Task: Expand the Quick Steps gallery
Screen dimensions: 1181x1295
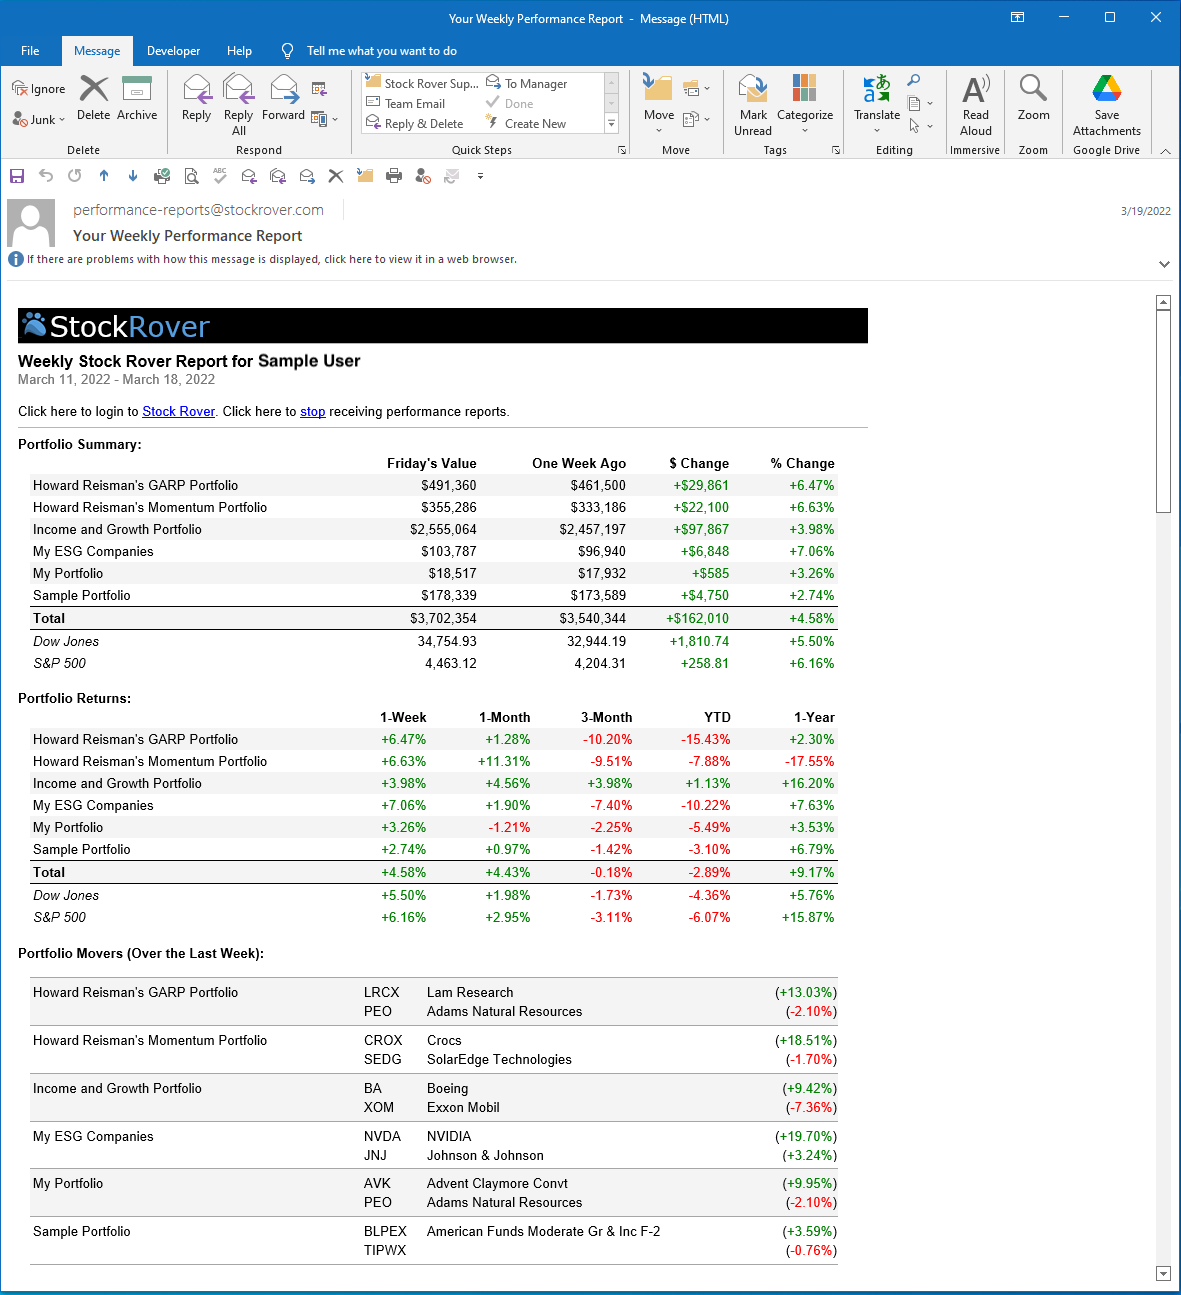Action: (612, 124)
